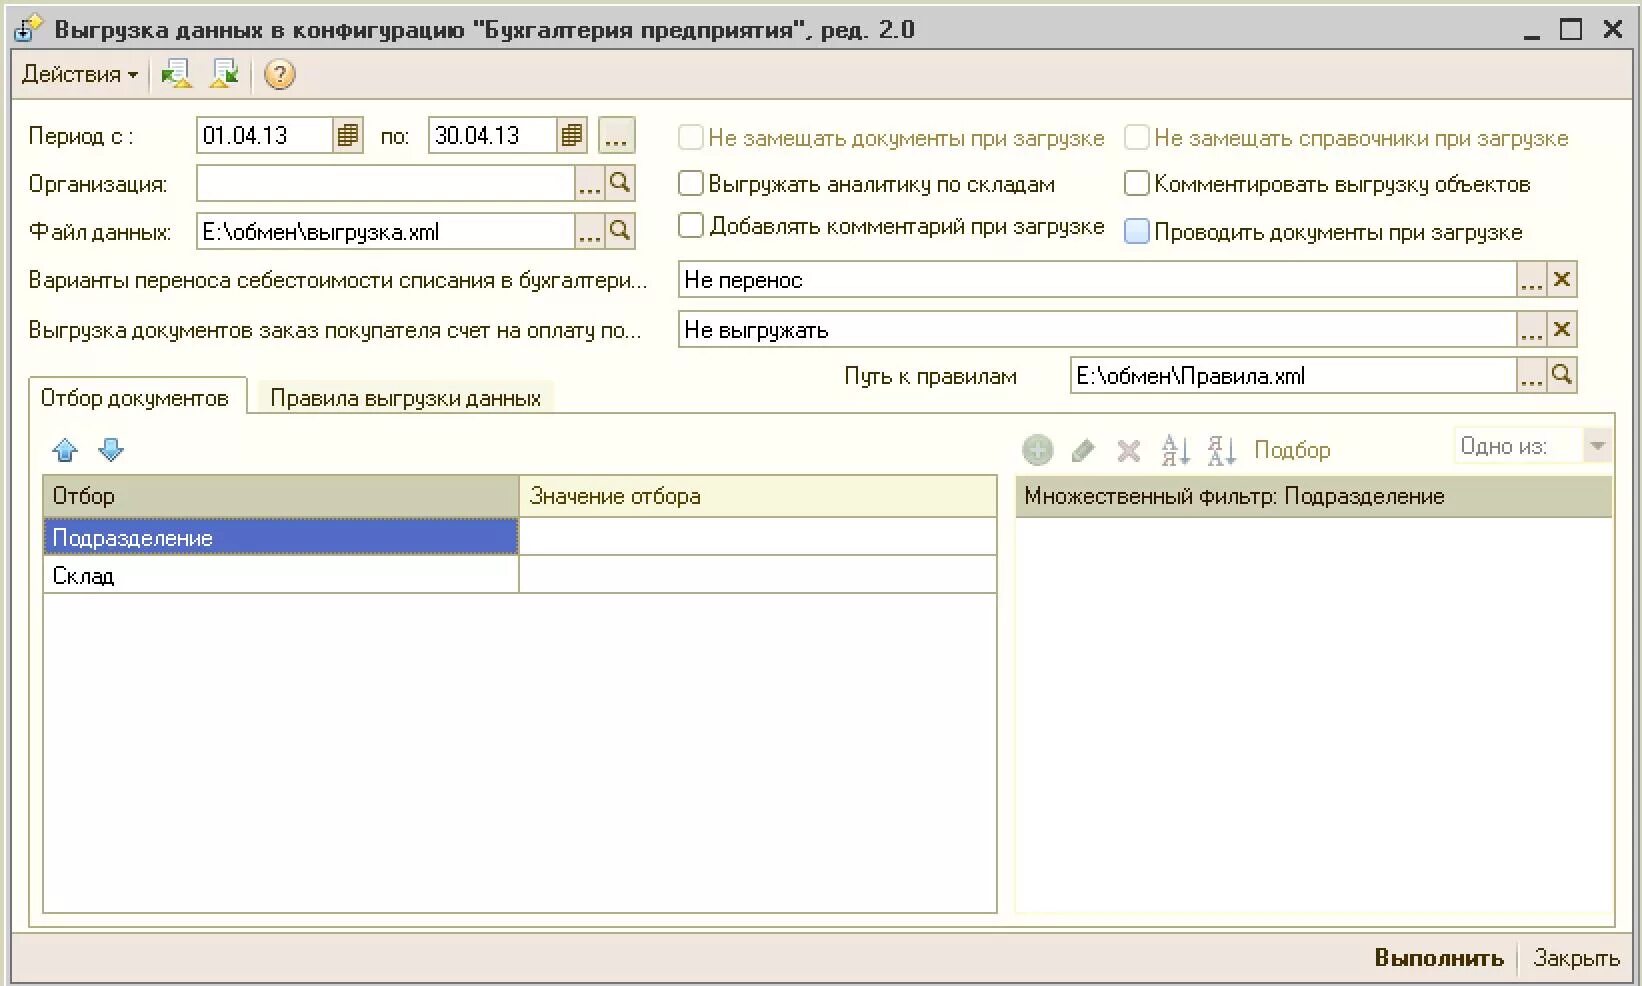This screenshot has height=986, width=1642.
Task: Click the Не выгружать value field
Action: [1098, 330]
